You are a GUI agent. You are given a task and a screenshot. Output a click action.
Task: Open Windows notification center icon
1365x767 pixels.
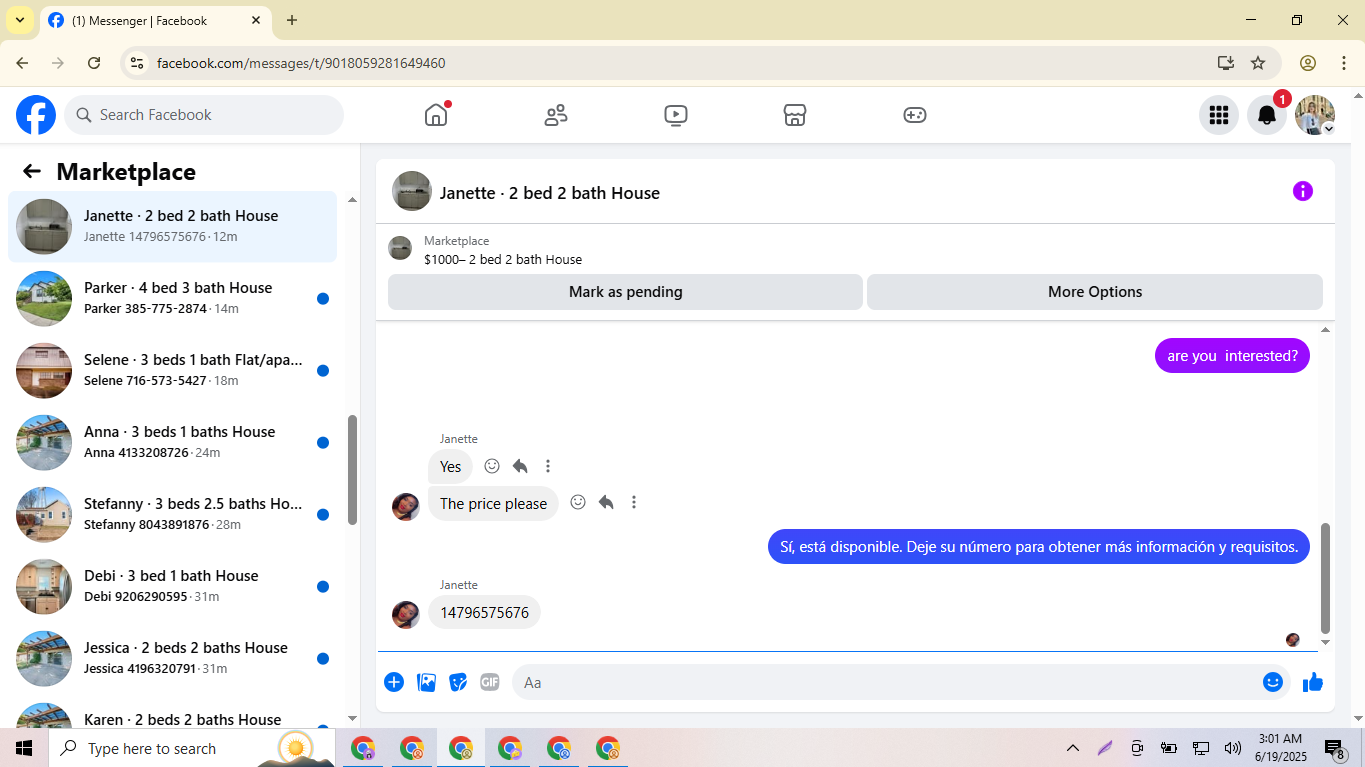point(1335,748)
